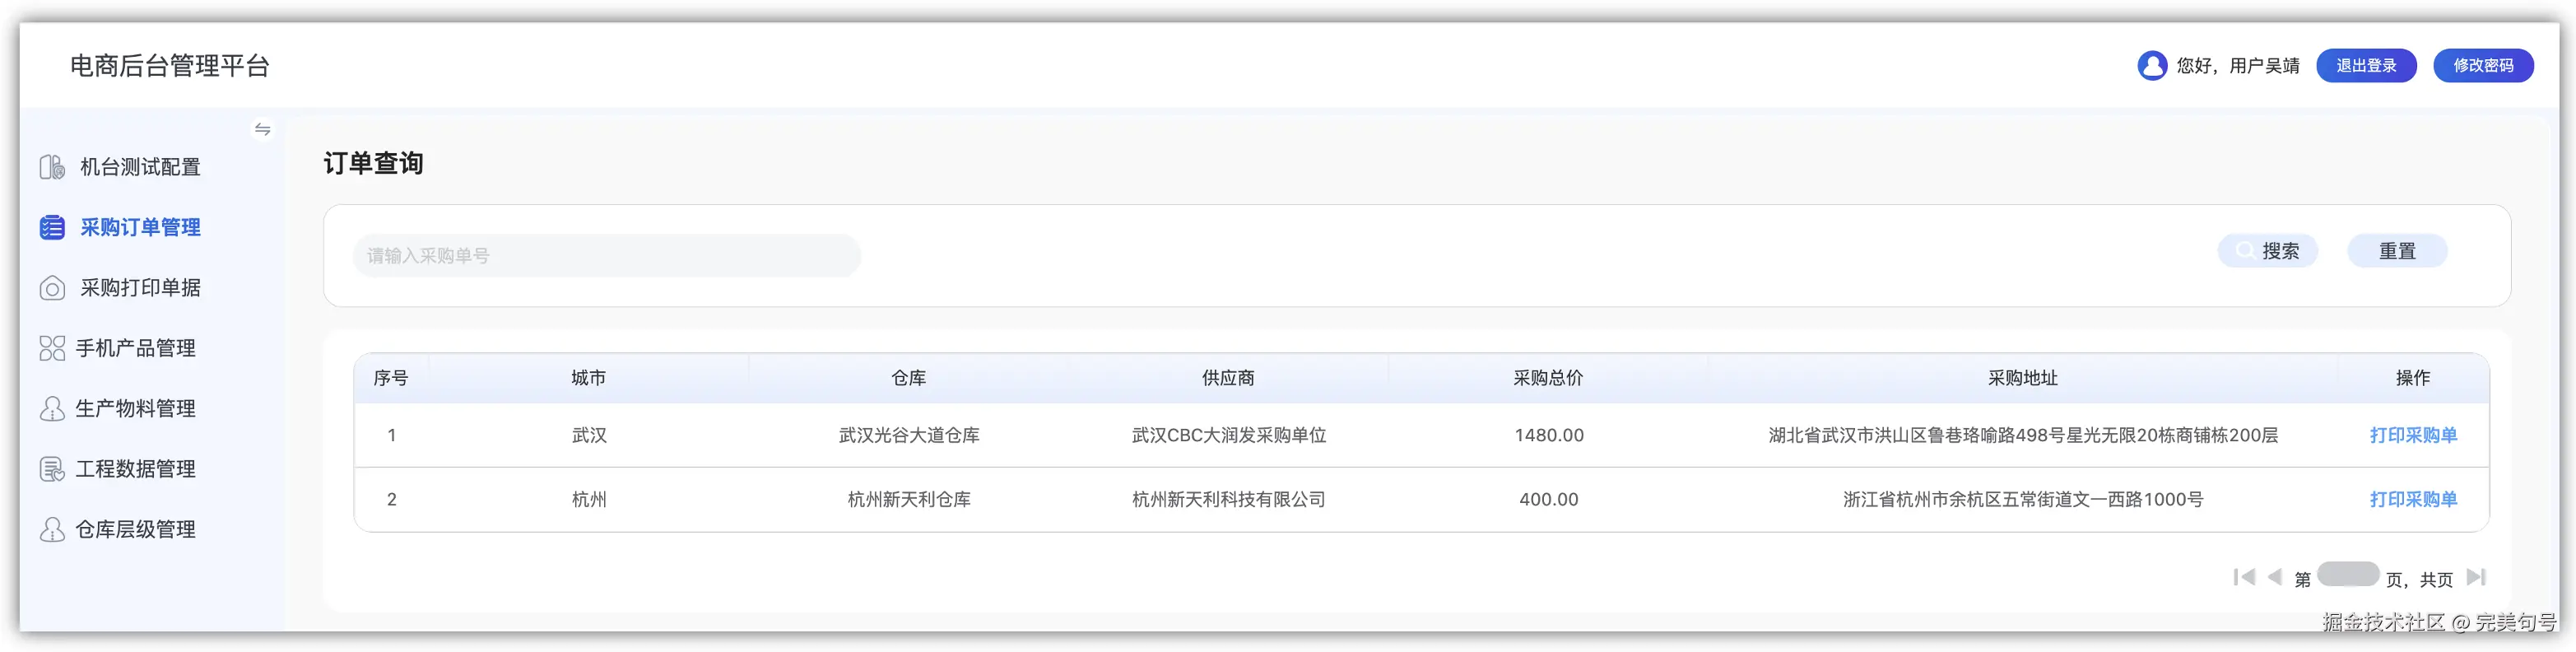Click the 退出登录 logout button
The image size is (2576, 652).
pos(2366,66)
